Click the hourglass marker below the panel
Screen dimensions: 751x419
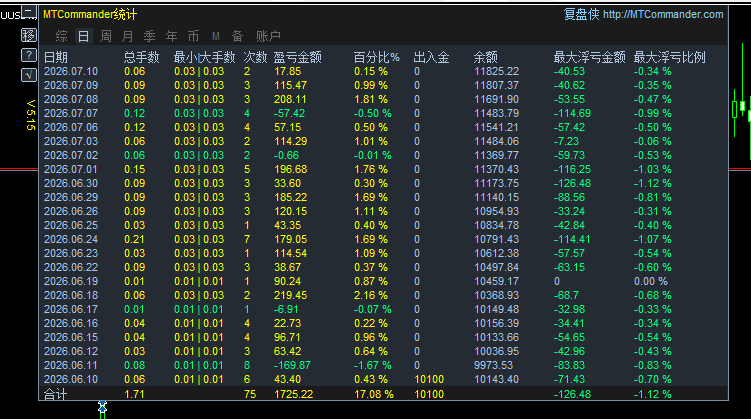102,408
